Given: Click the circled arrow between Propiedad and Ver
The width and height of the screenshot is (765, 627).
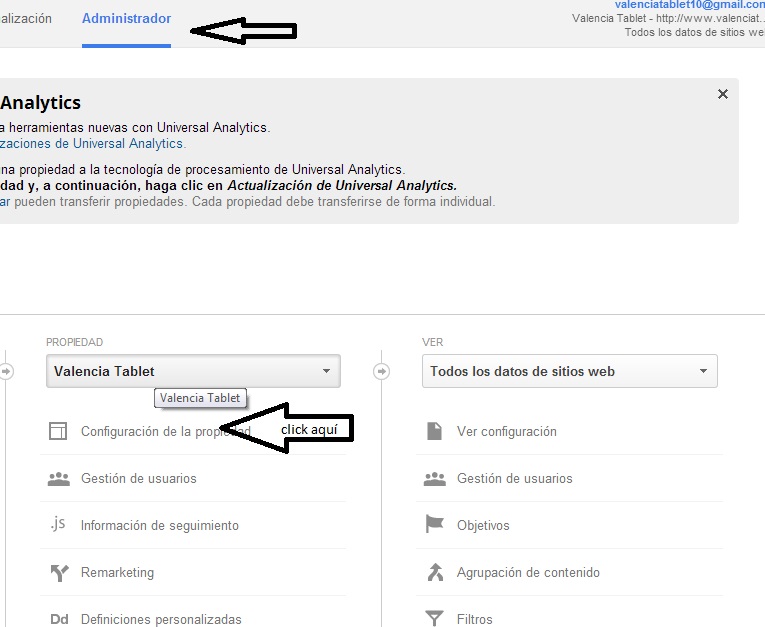Looking at the screenshot, I should pos(382,371).
